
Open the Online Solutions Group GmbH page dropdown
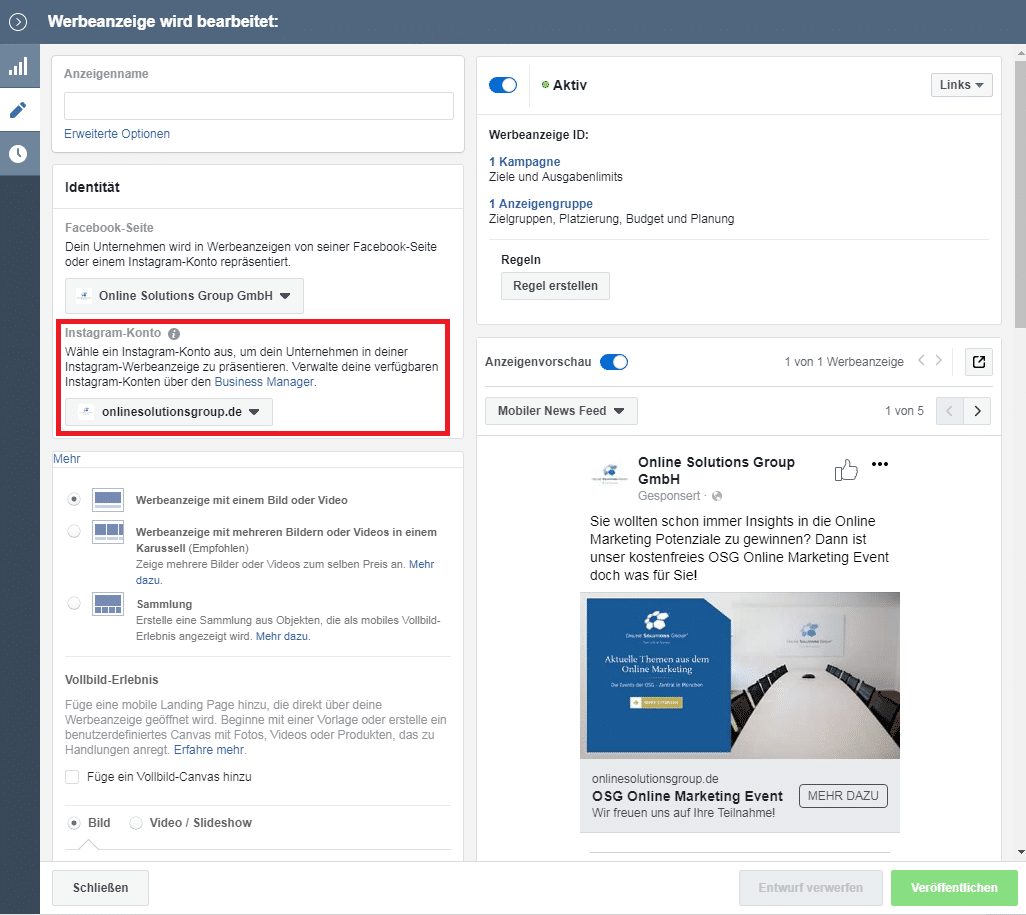184,296
